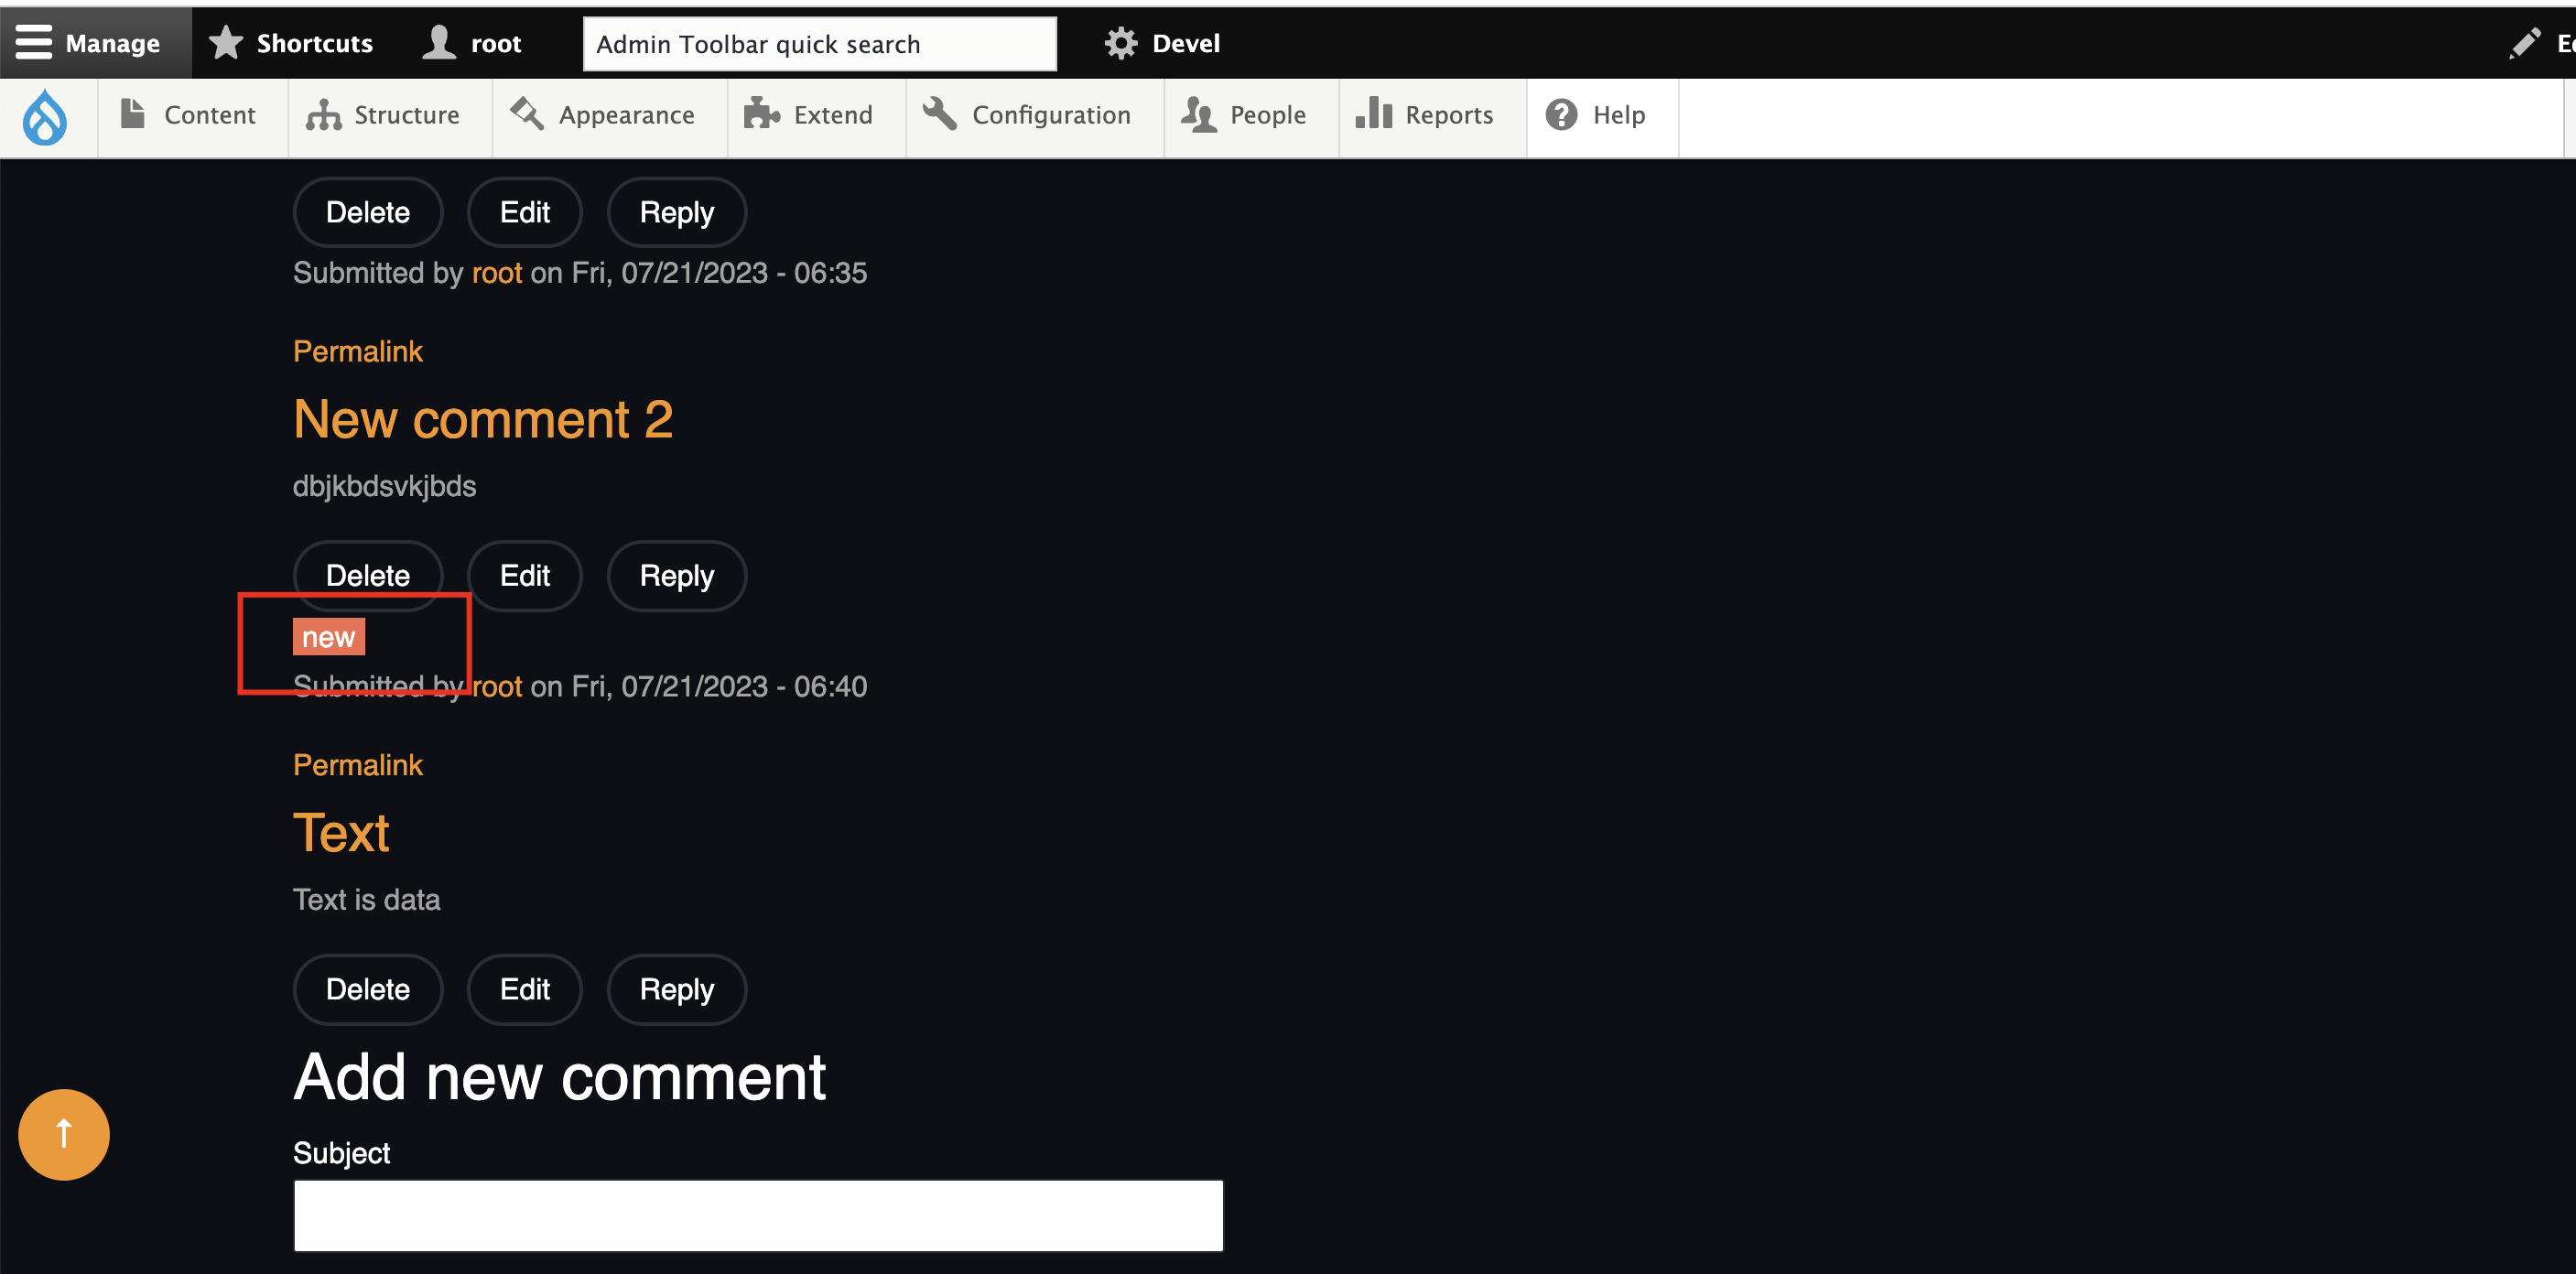Click the Subject input field
2576x1274 pixels.
[757, 1215]
